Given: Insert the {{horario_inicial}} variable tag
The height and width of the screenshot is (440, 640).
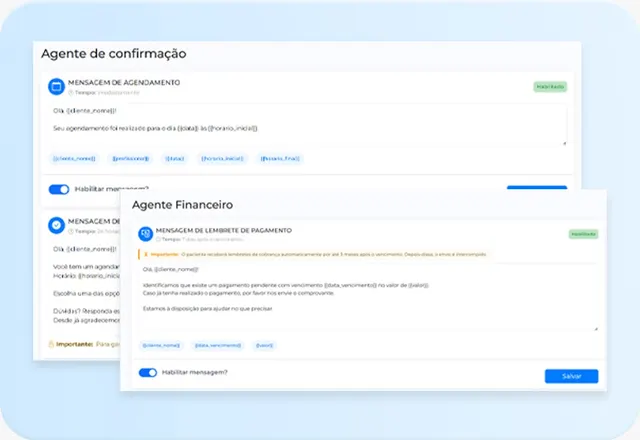Looking at the screenshot, I should click(222, 158).
